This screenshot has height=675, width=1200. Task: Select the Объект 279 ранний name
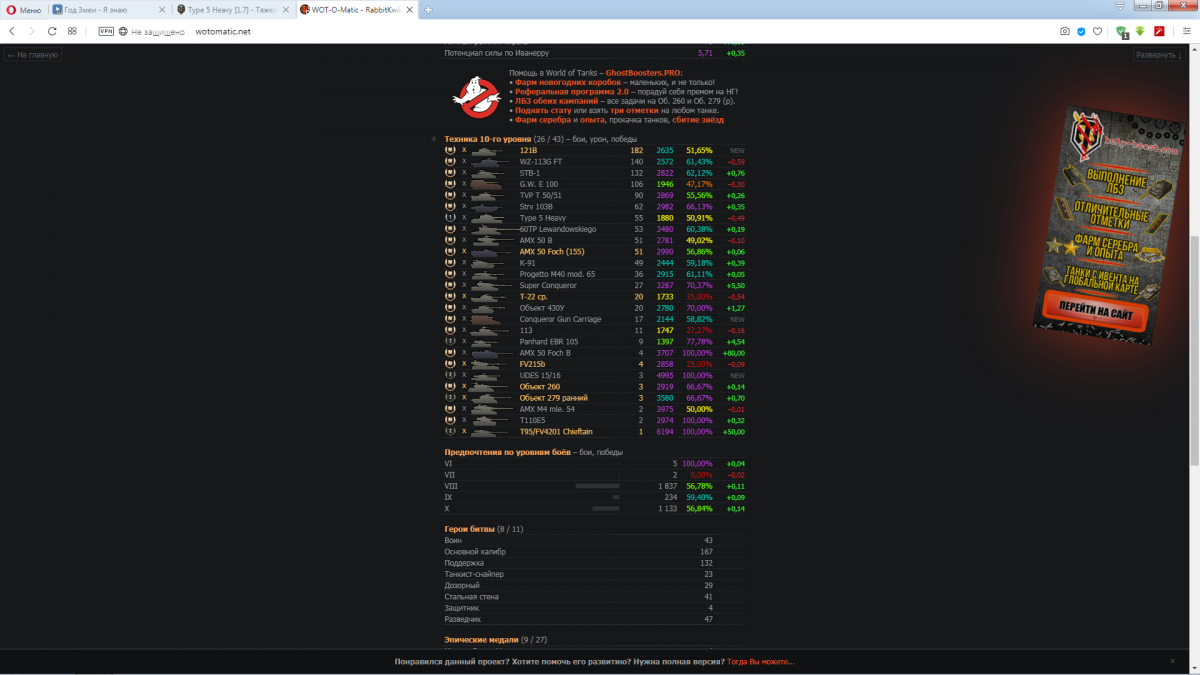554,397
